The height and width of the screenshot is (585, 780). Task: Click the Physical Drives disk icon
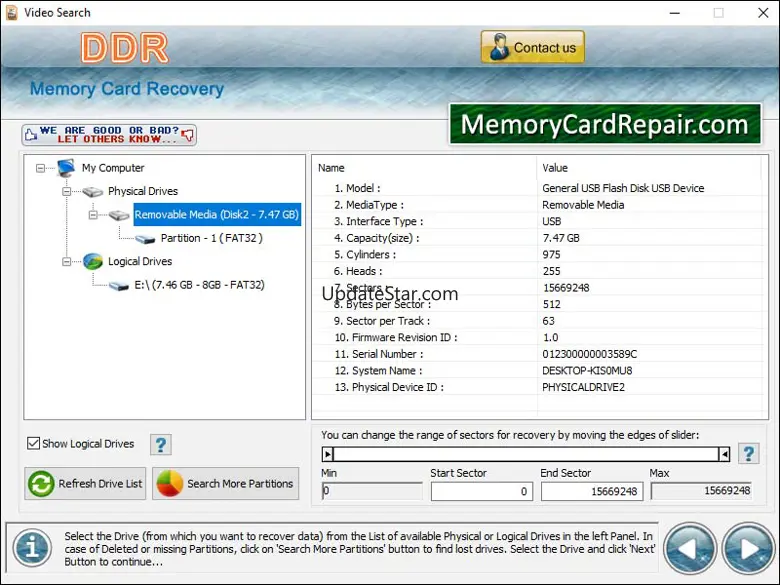point(93,192)
